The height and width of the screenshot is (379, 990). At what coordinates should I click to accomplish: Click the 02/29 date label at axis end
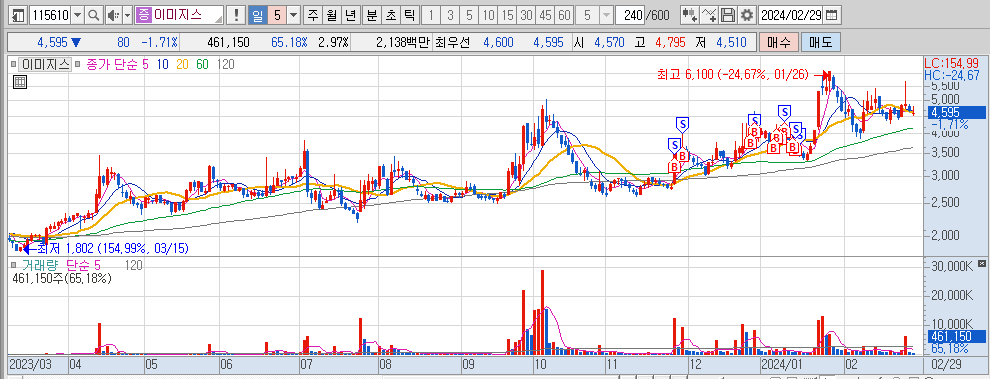click(945, 365)
